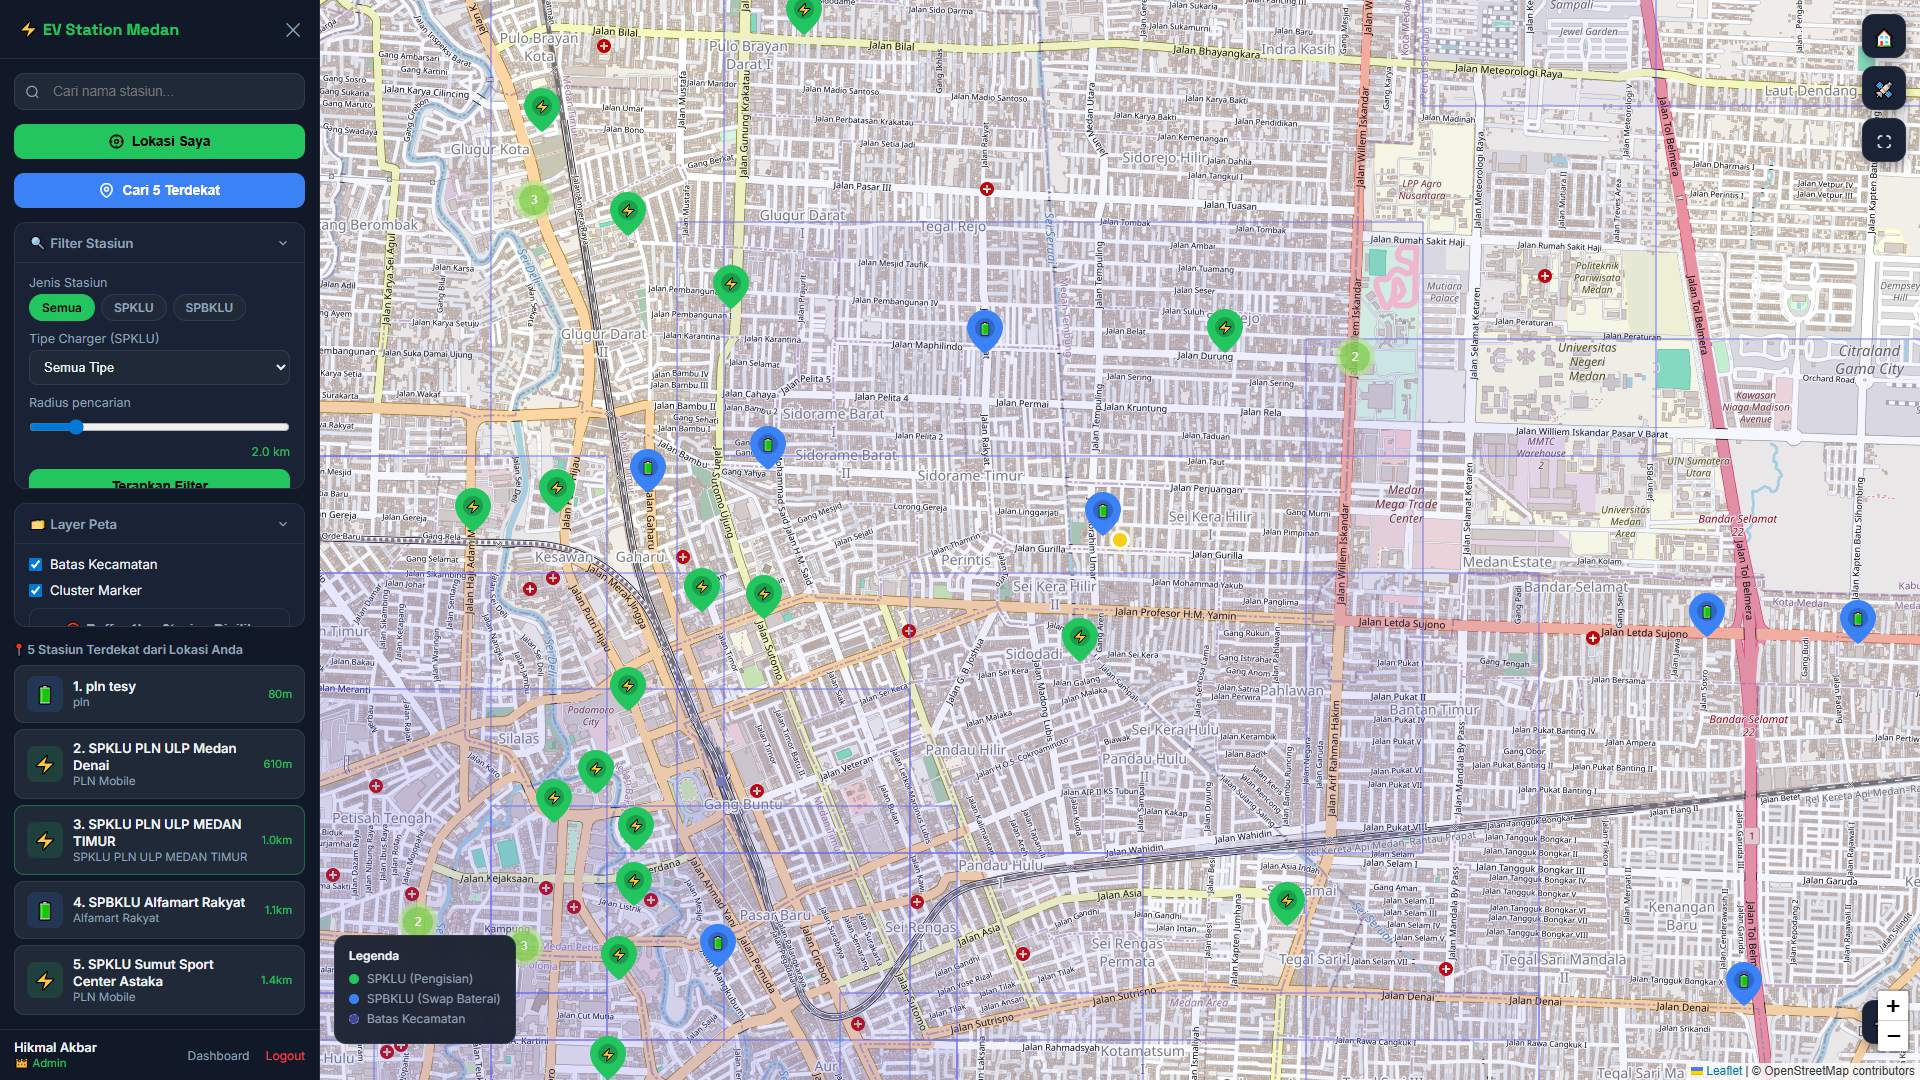Zoom in the map
The width and height of the screenshot is (1920, 1080).
tap(1892, 1006)
